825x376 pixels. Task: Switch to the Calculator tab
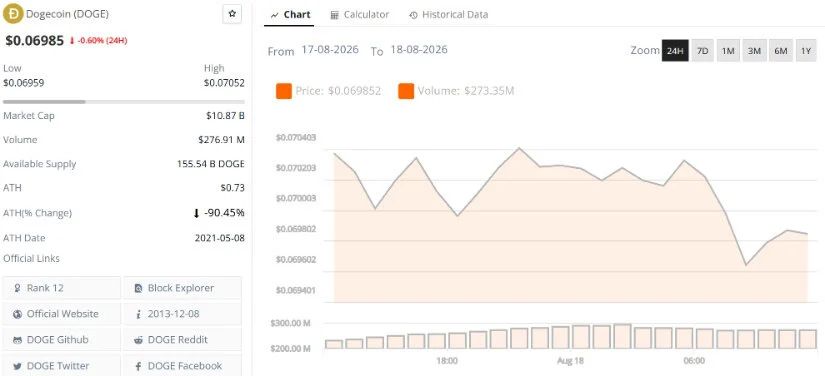[359, 15]
